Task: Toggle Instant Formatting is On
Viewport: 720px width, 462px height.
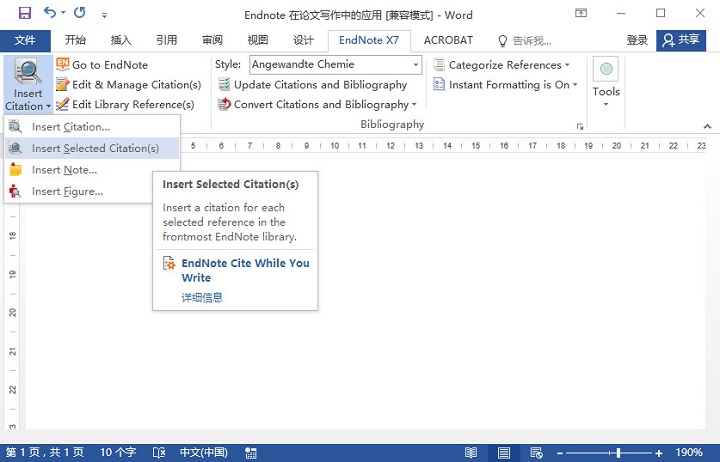Action: 505,85
